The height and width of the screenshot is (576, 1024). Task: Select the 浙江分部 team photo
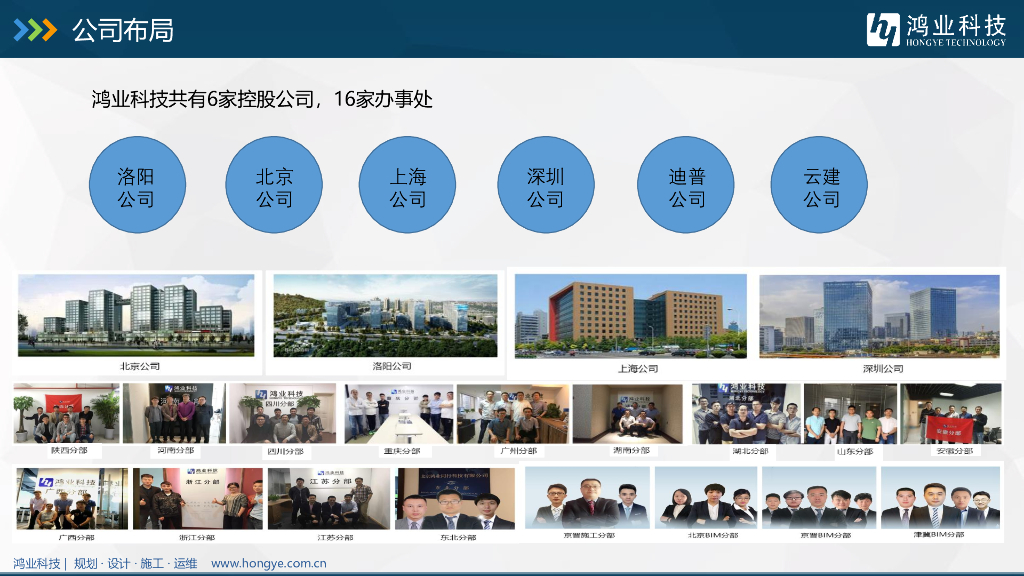coord(198,498)
